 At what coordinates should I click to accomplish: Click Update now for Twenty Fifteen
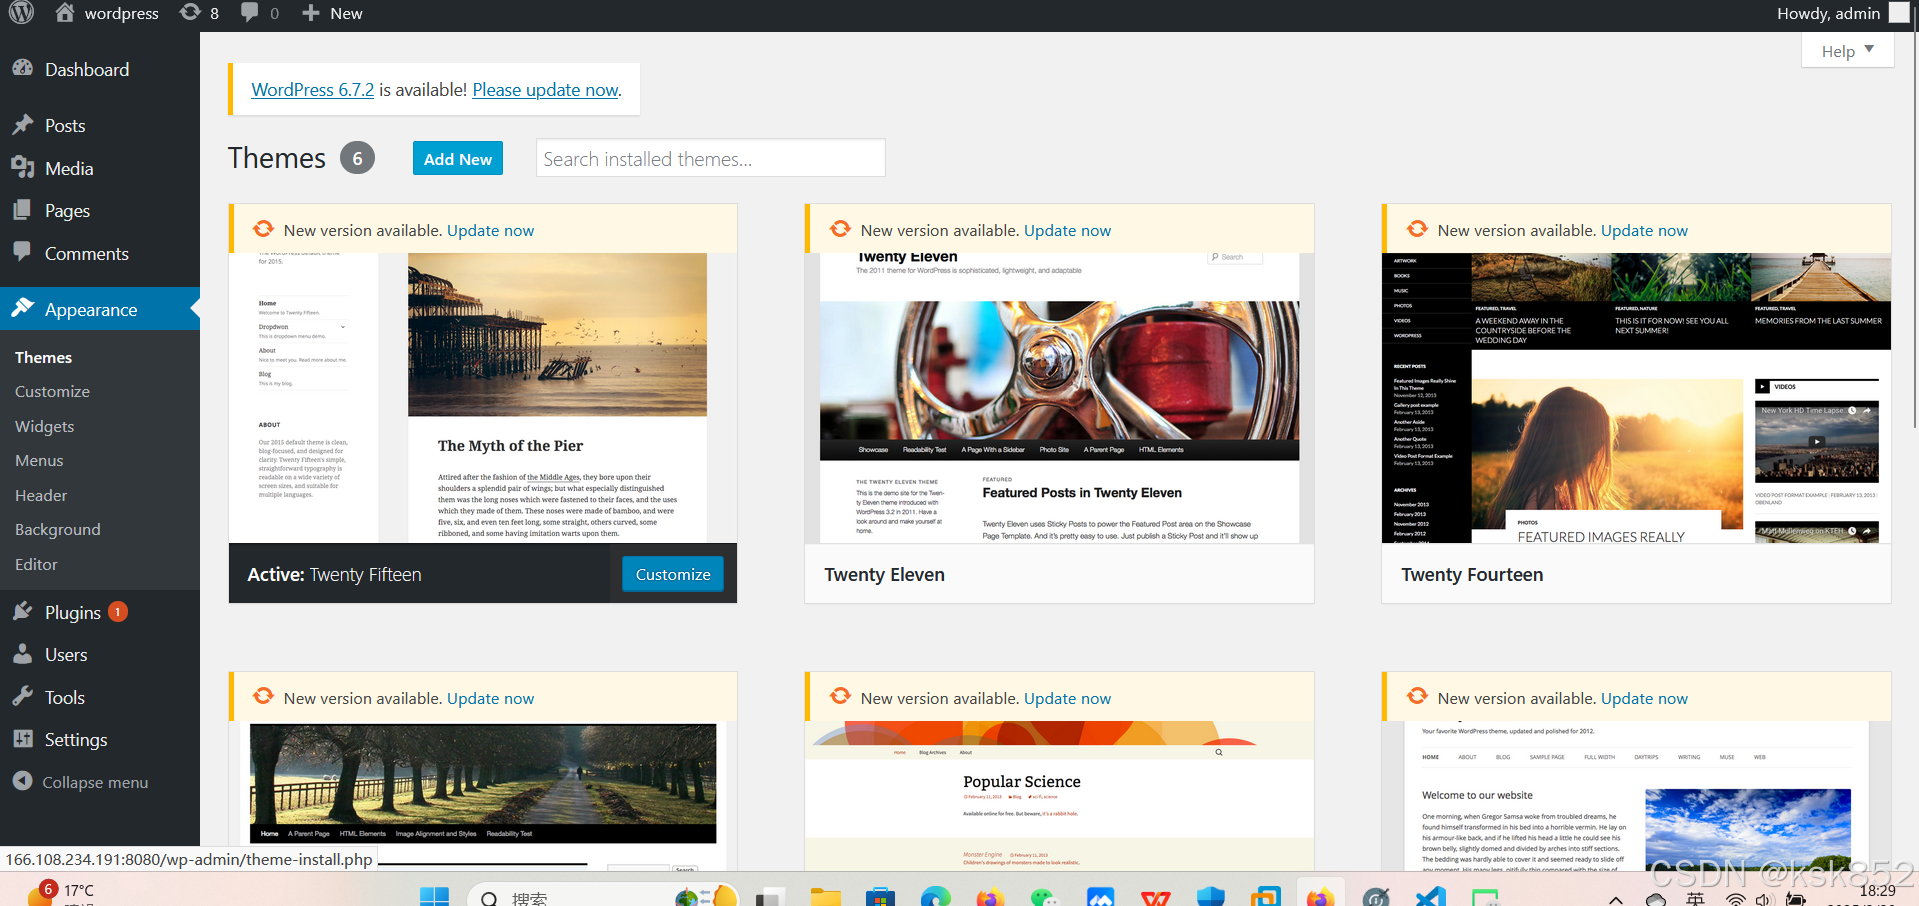pos(490,230)
